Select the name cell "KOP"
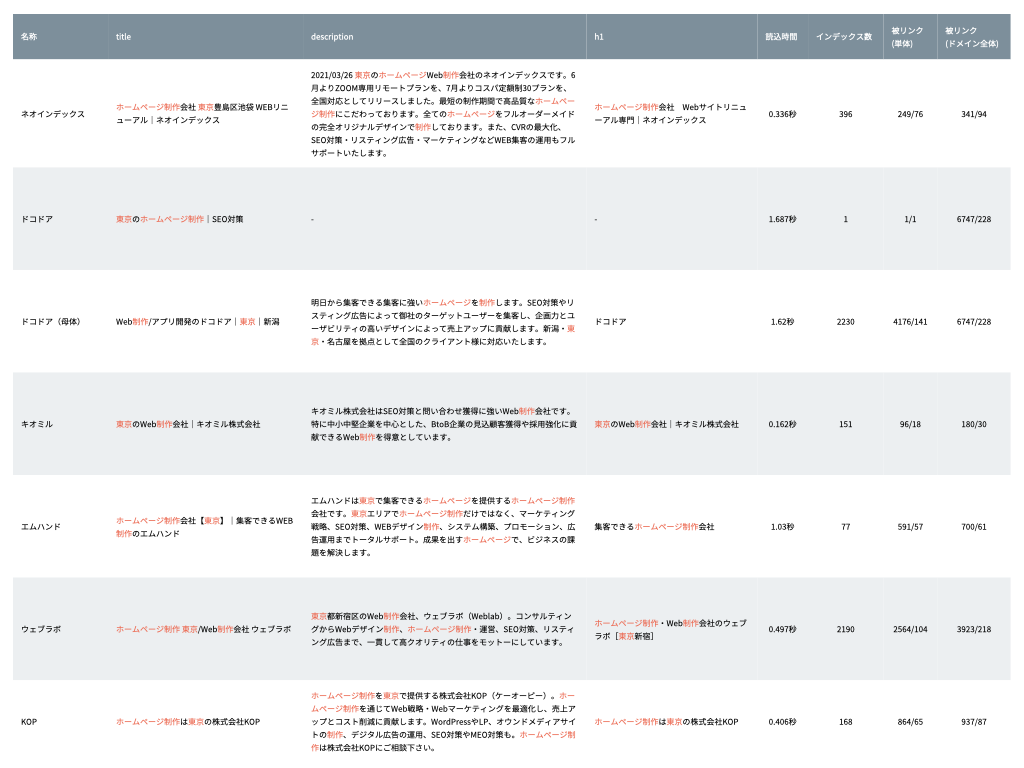1024x768 pixels. [29, 722]
